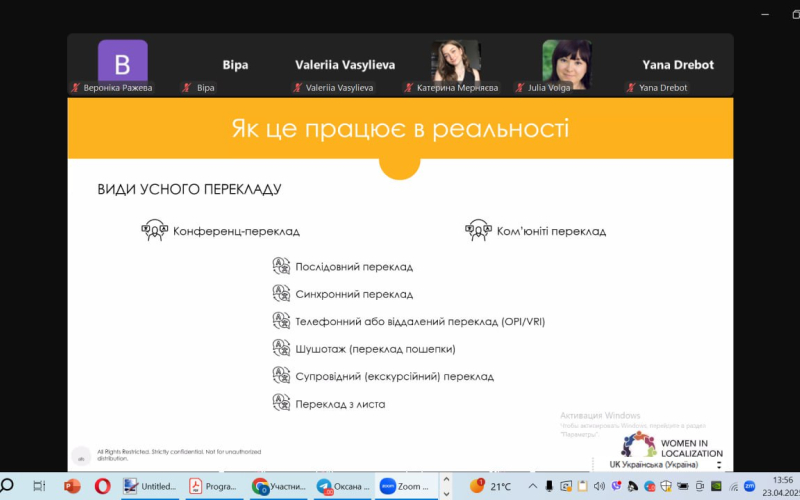Open the Program PDF in taskbar

(x=212, y=486)
